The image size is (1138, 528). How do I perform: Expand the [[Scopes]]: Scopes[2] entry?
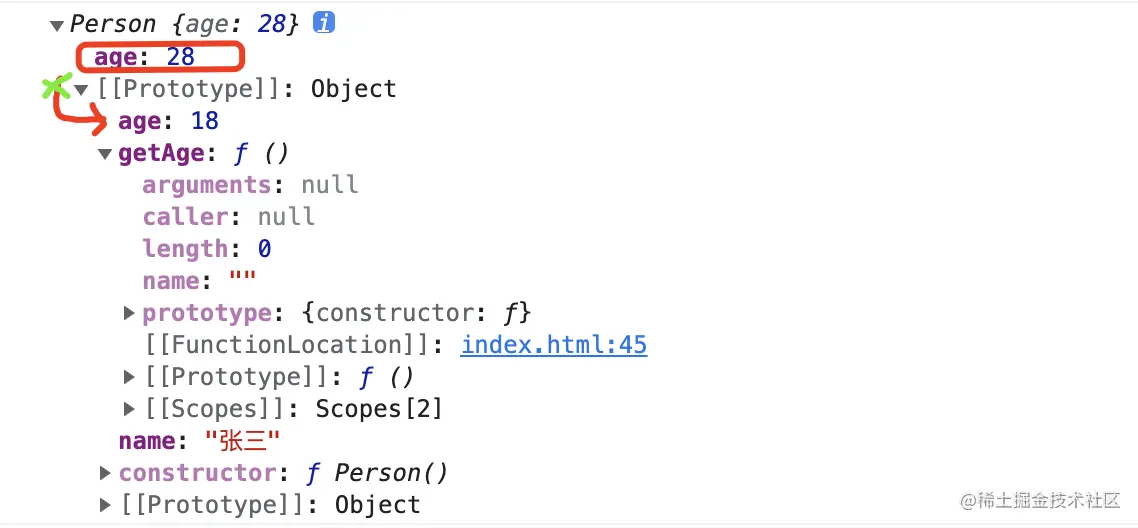coord(129,409)
